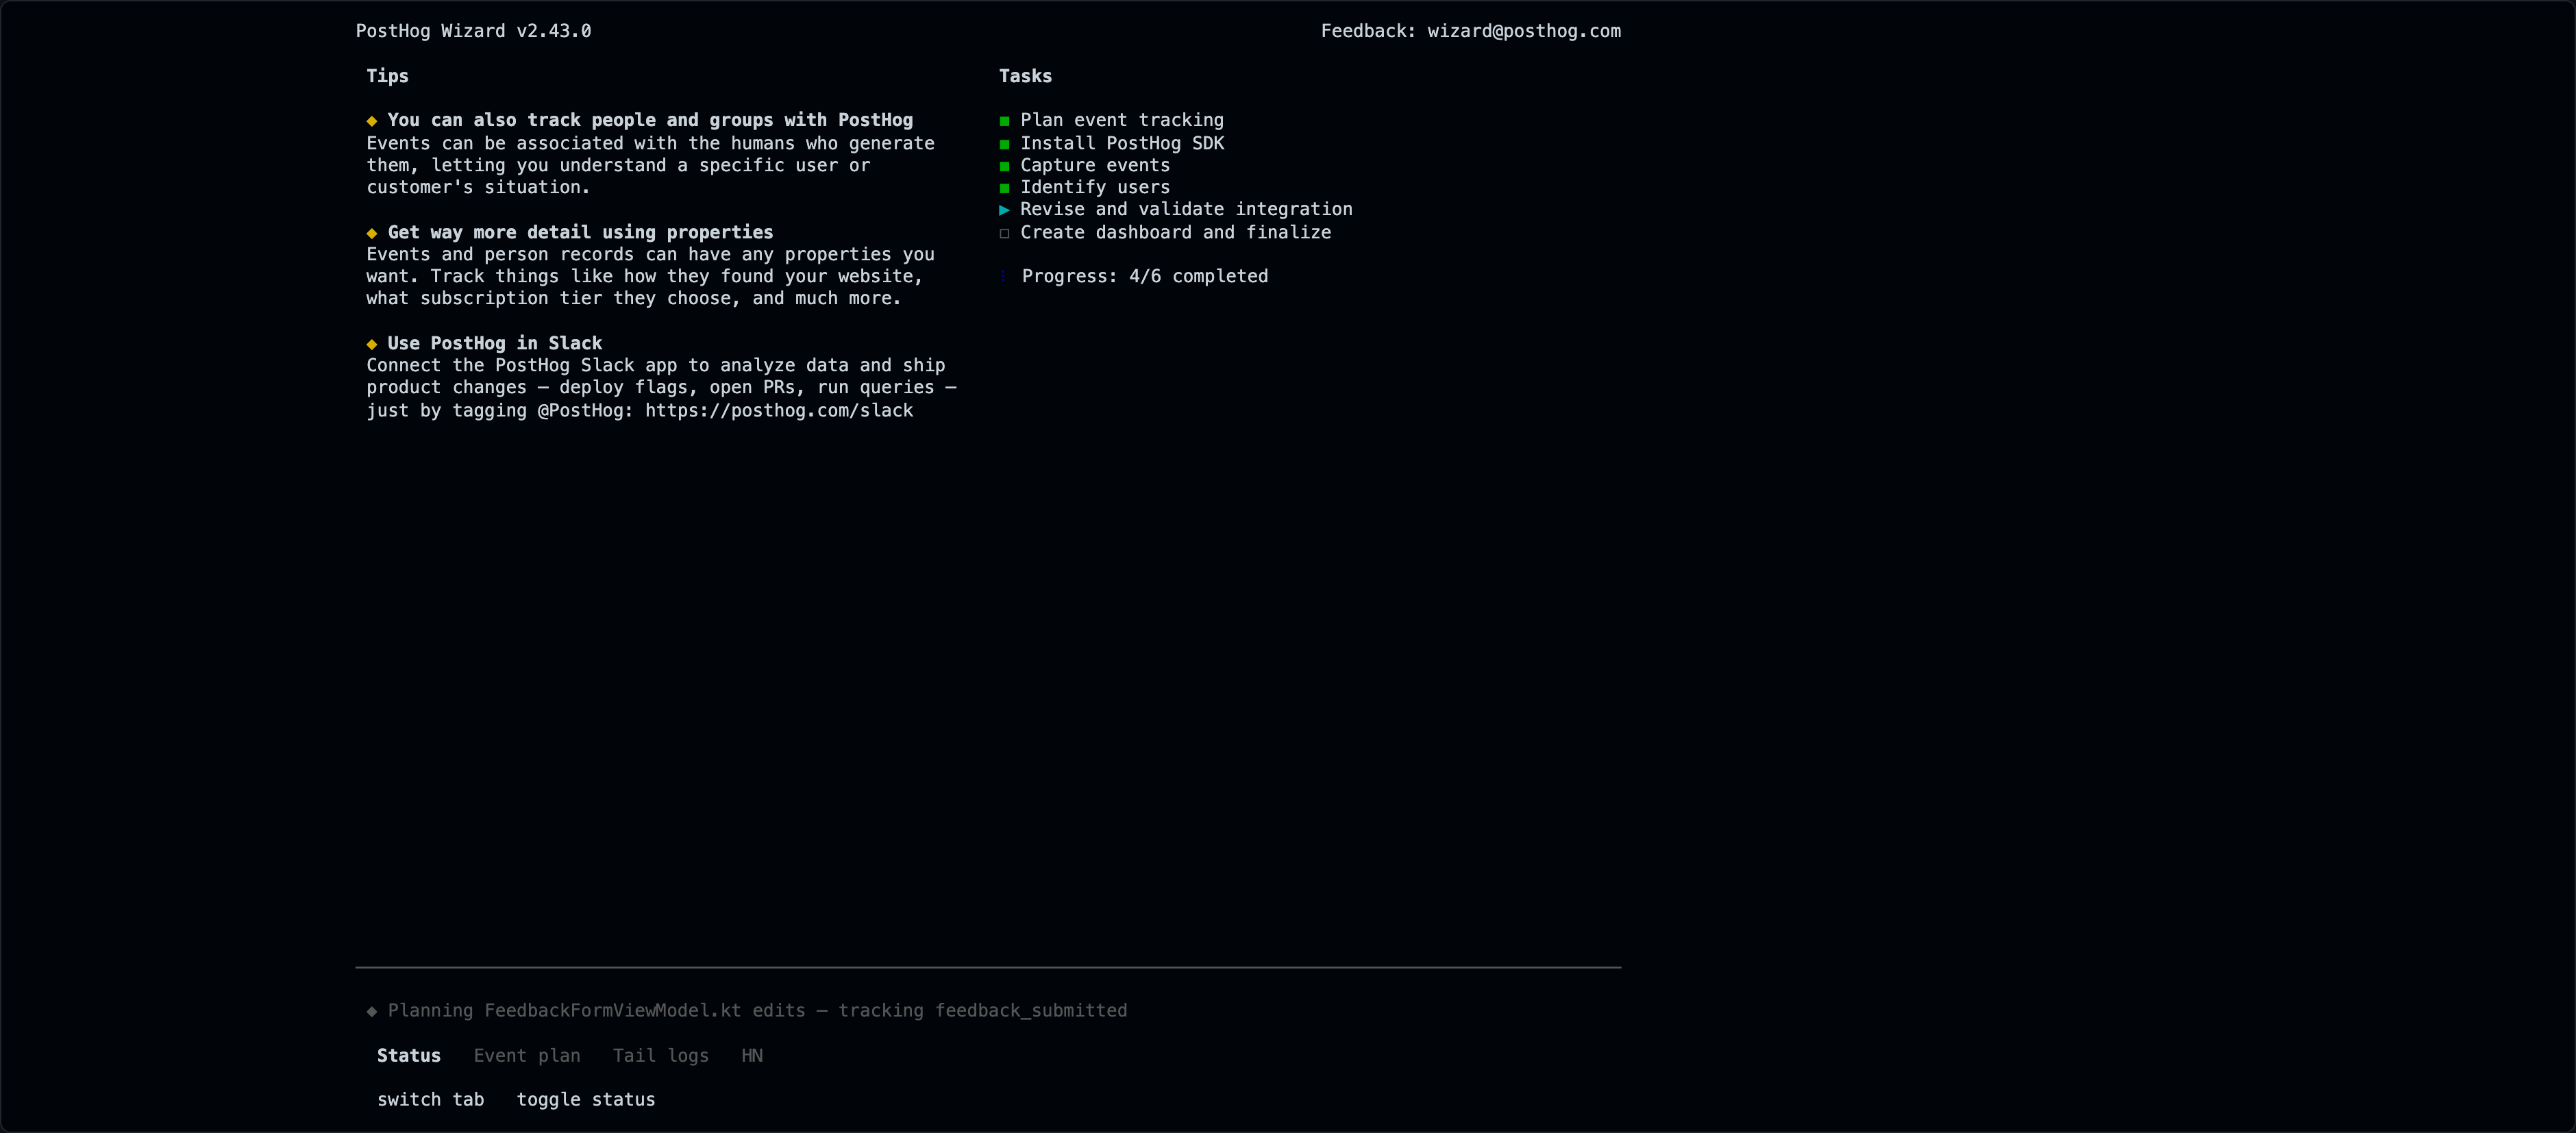Click the diamond bullet beside 'Get way more detail'
Screen dimensions: 2576x1133
(x=372, y=233)
